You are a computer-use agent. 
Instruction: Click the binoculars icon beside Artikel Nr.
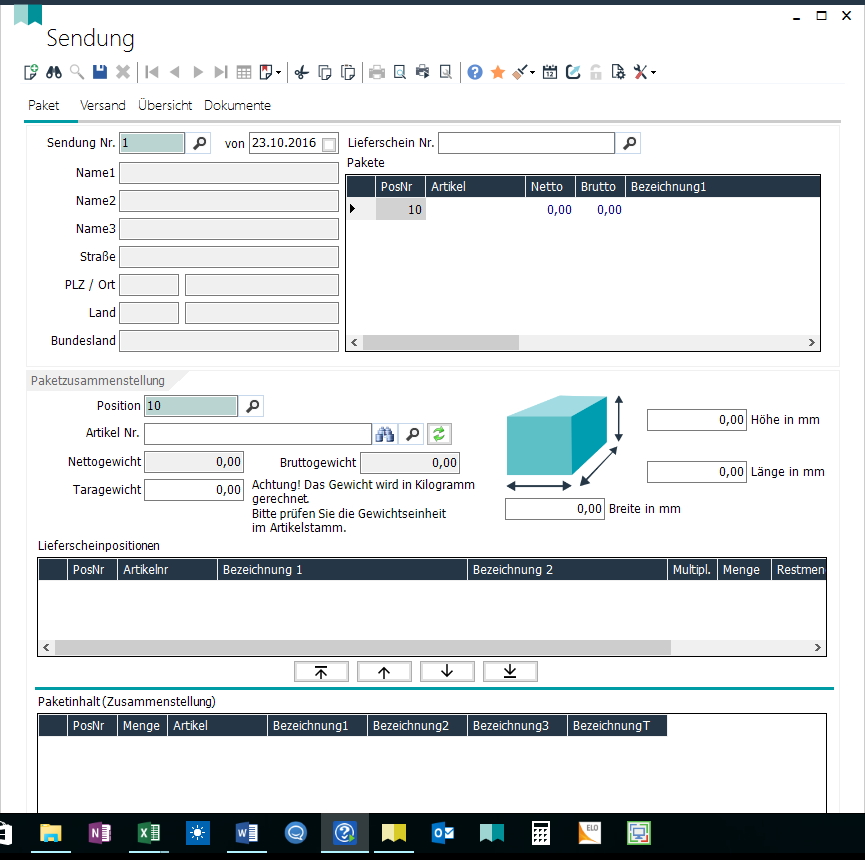coord(385,434)
